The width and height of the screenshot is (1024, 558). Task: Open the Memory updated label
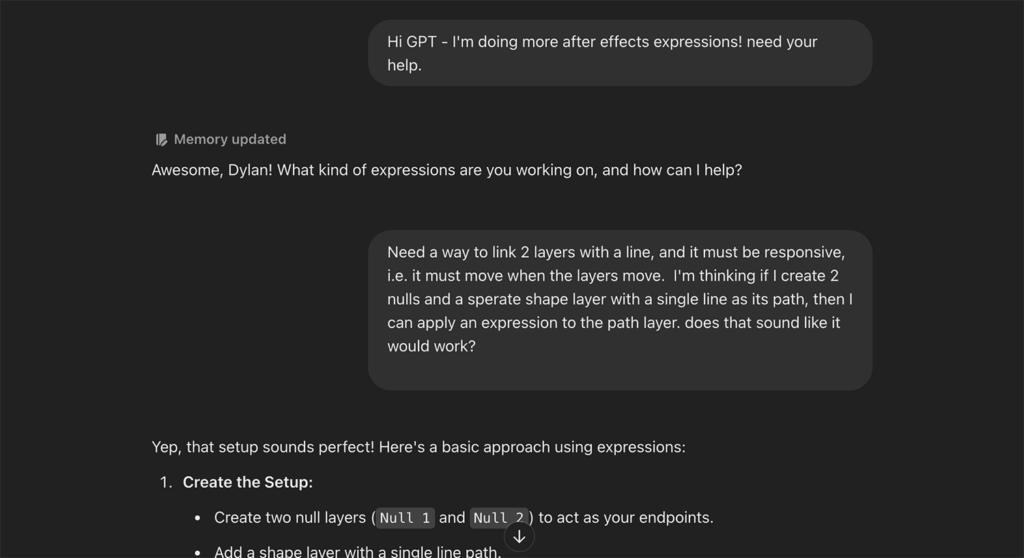pos(229,139)
